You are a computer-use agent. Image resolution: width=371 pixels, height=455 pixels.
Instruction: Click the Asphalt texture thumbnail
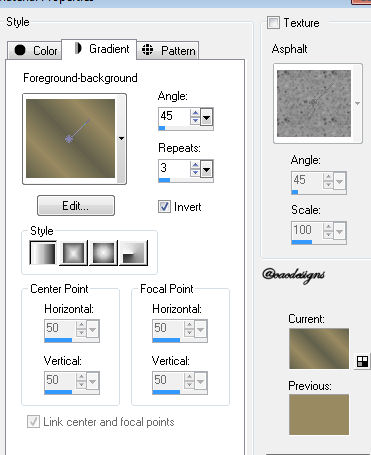(314, 103)
